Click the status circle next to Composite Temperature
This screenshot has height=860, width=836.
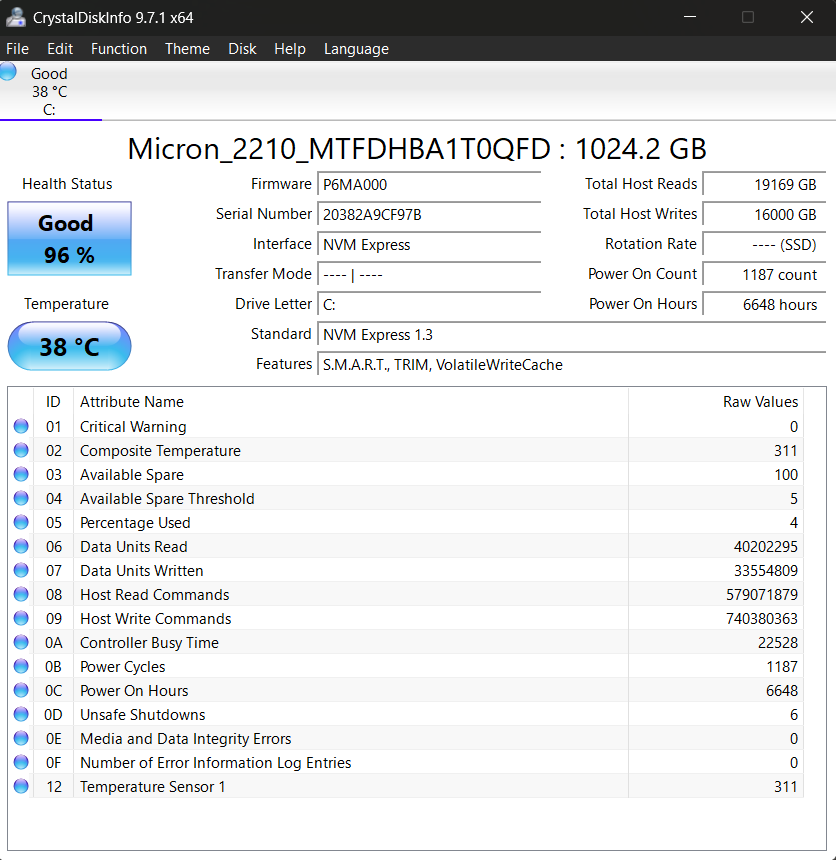pyautogui.click(x=21, y=450)
